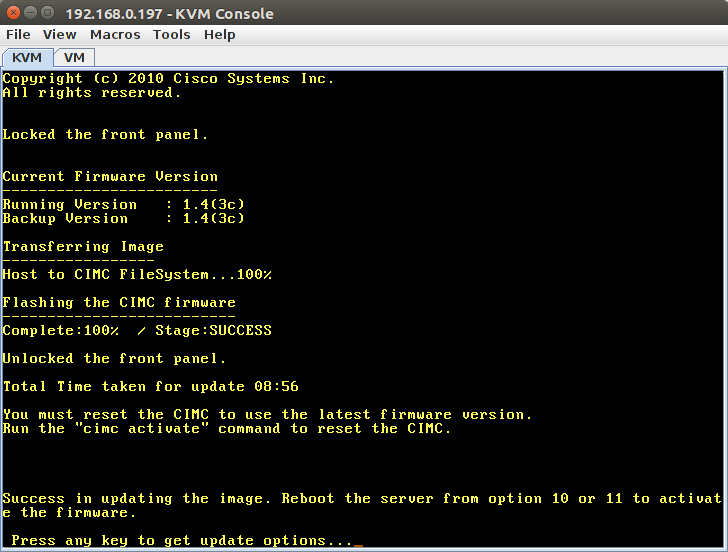Open the Macros menu
Screen dimensions: 728x552
tap(115, 35)
